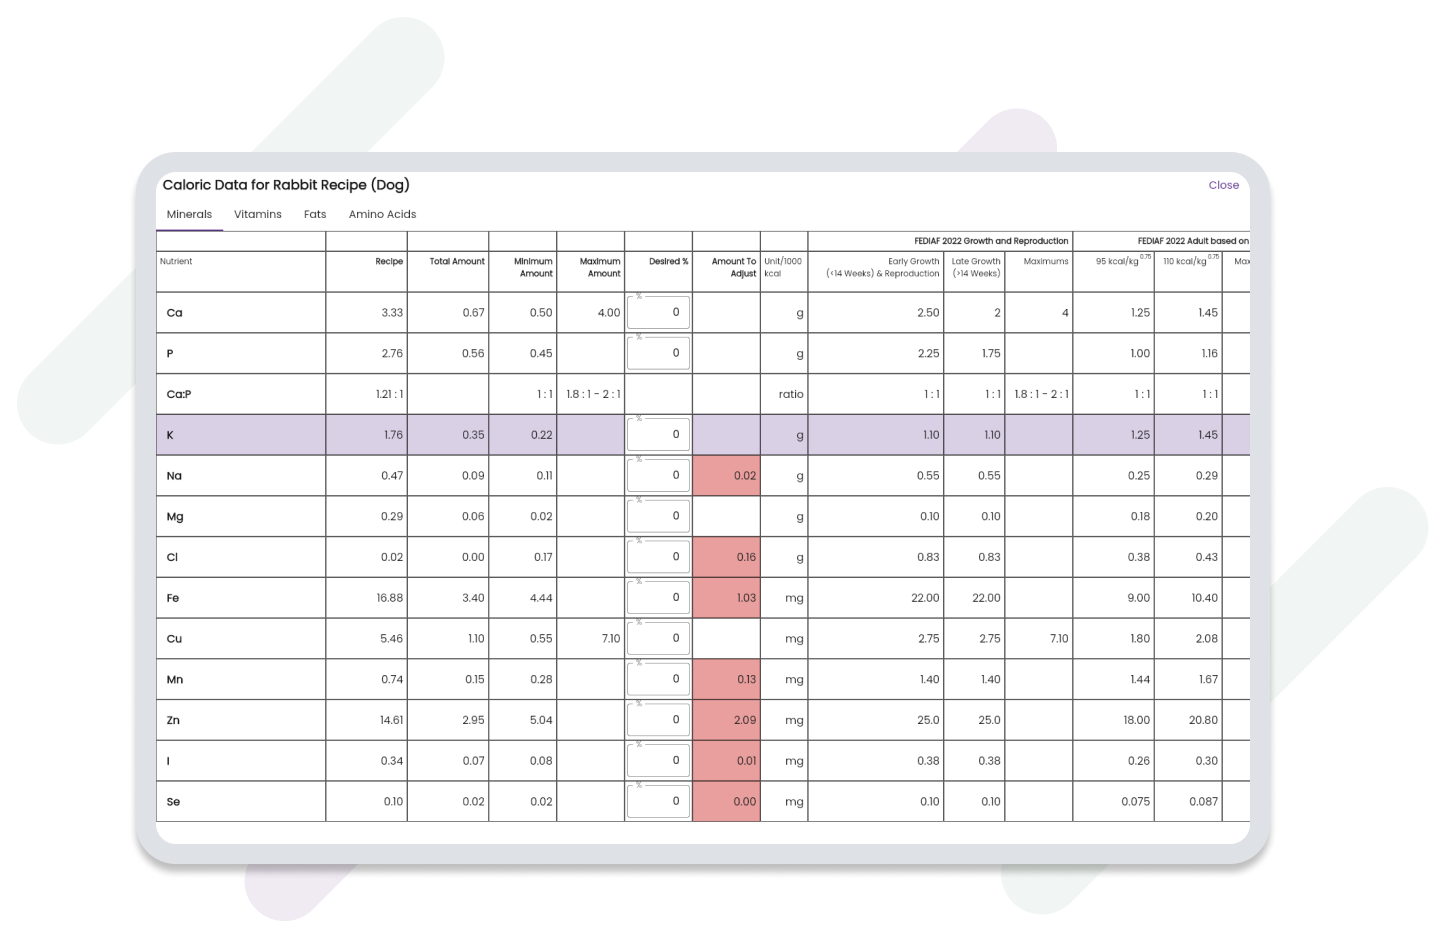This screenshot has height=938, width=1446.
Task: Click the Desired % field for Na
Action: pyautogui.click(x=658, y=476)
